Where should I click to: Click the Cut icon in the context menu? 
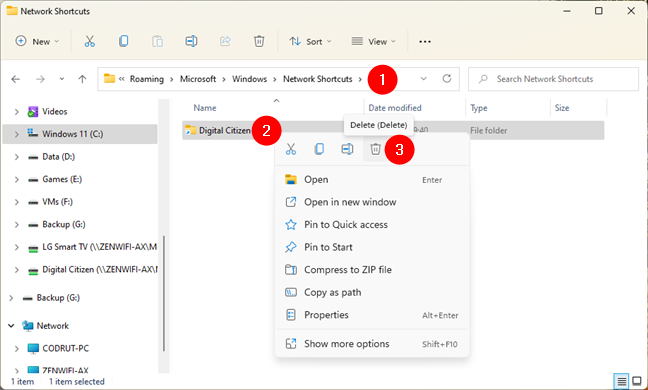(291, 149)
